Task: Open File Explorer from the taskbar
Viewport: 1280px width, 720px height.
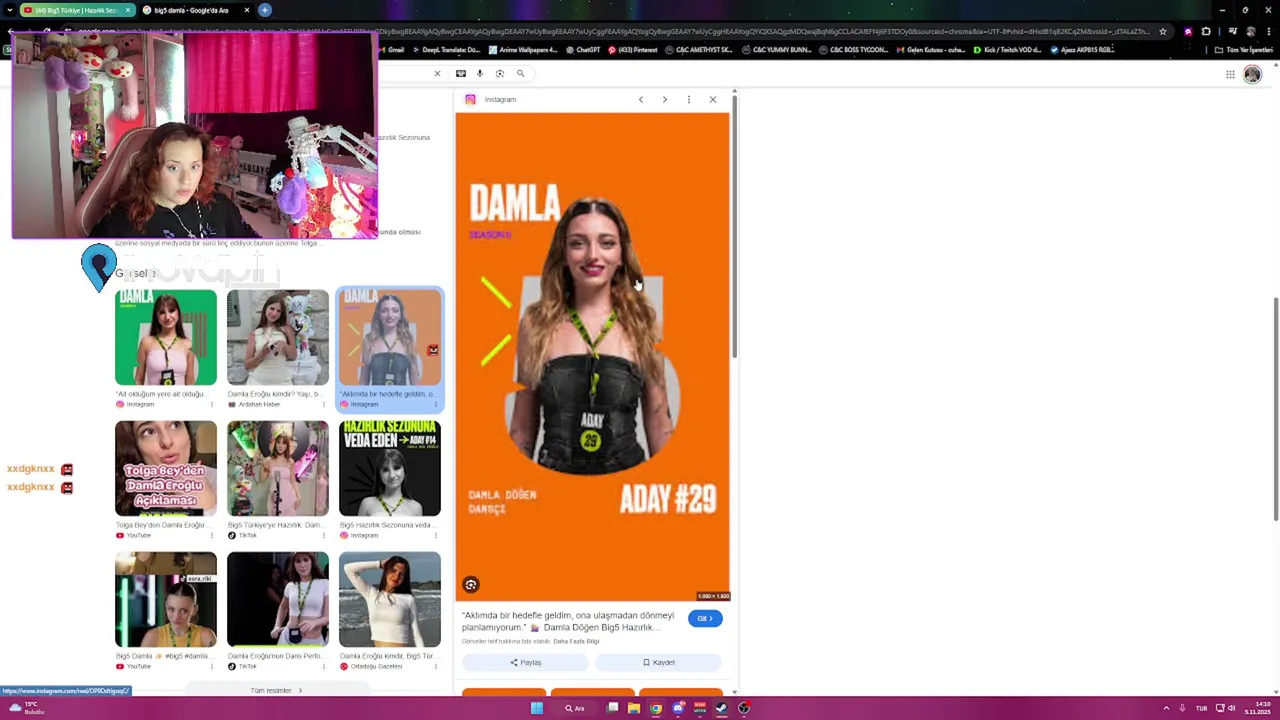Action: [634, 708]
